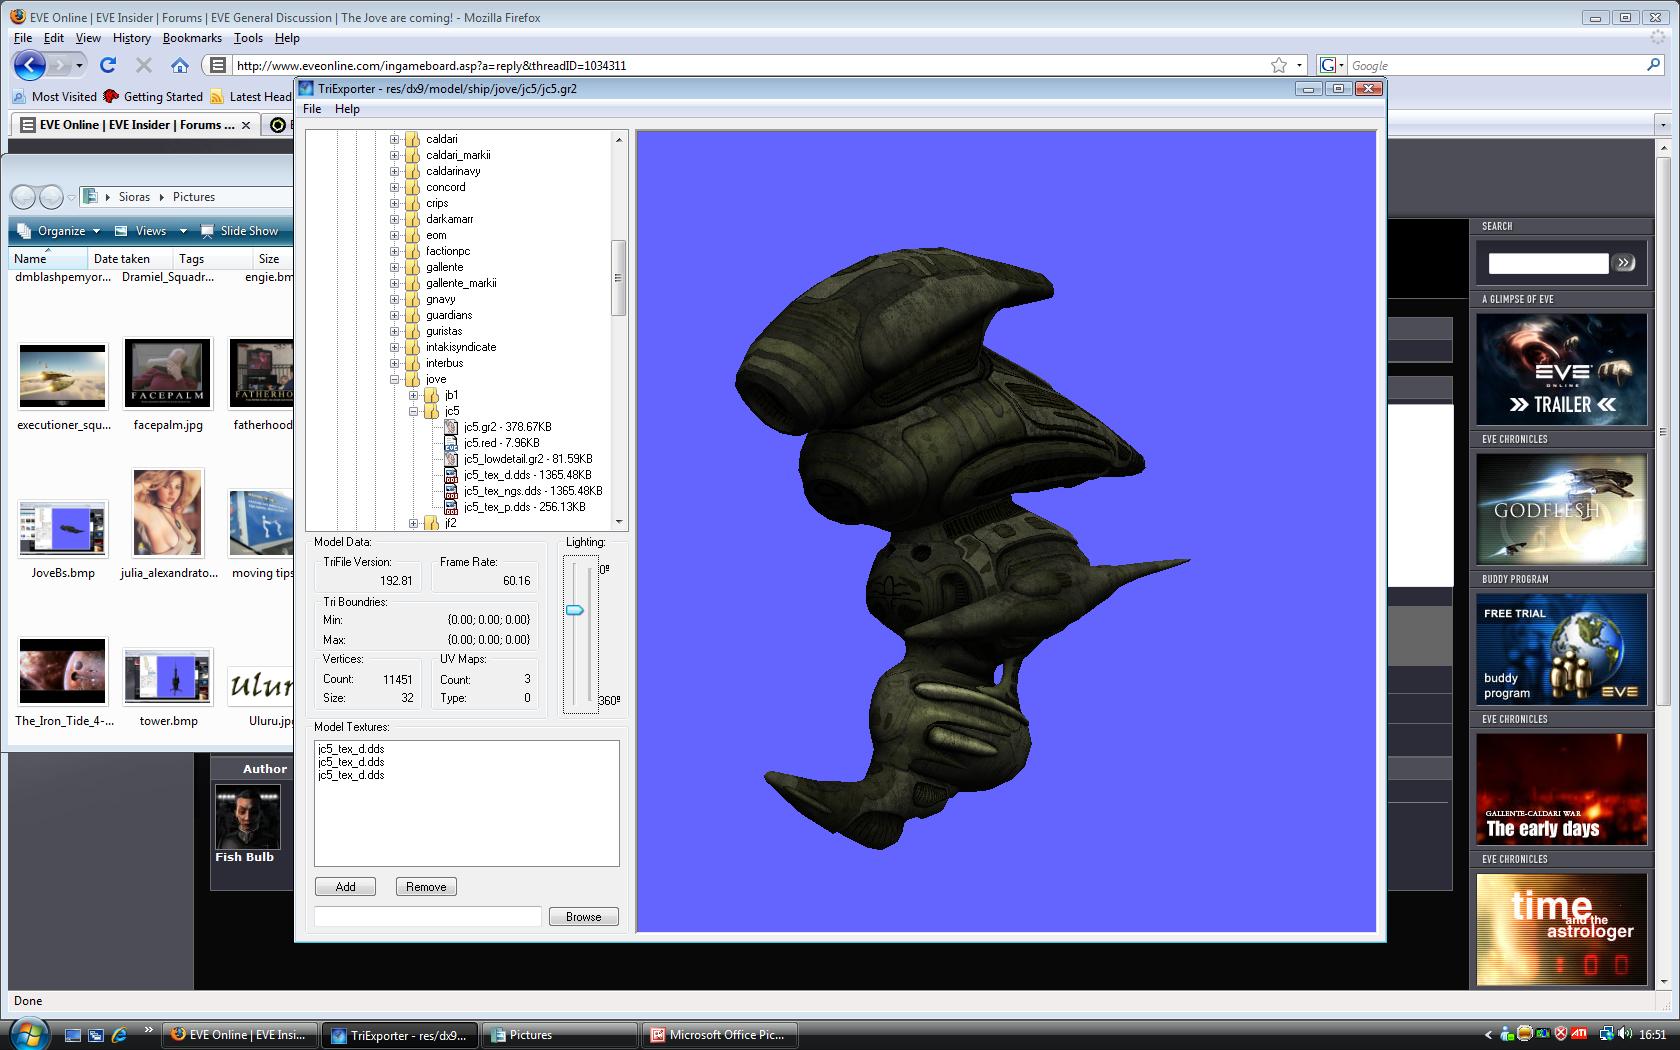Click Firefox home icon
This screenshot has height=1050, width=1680.
pyautogui.click(x=180, y=65)
